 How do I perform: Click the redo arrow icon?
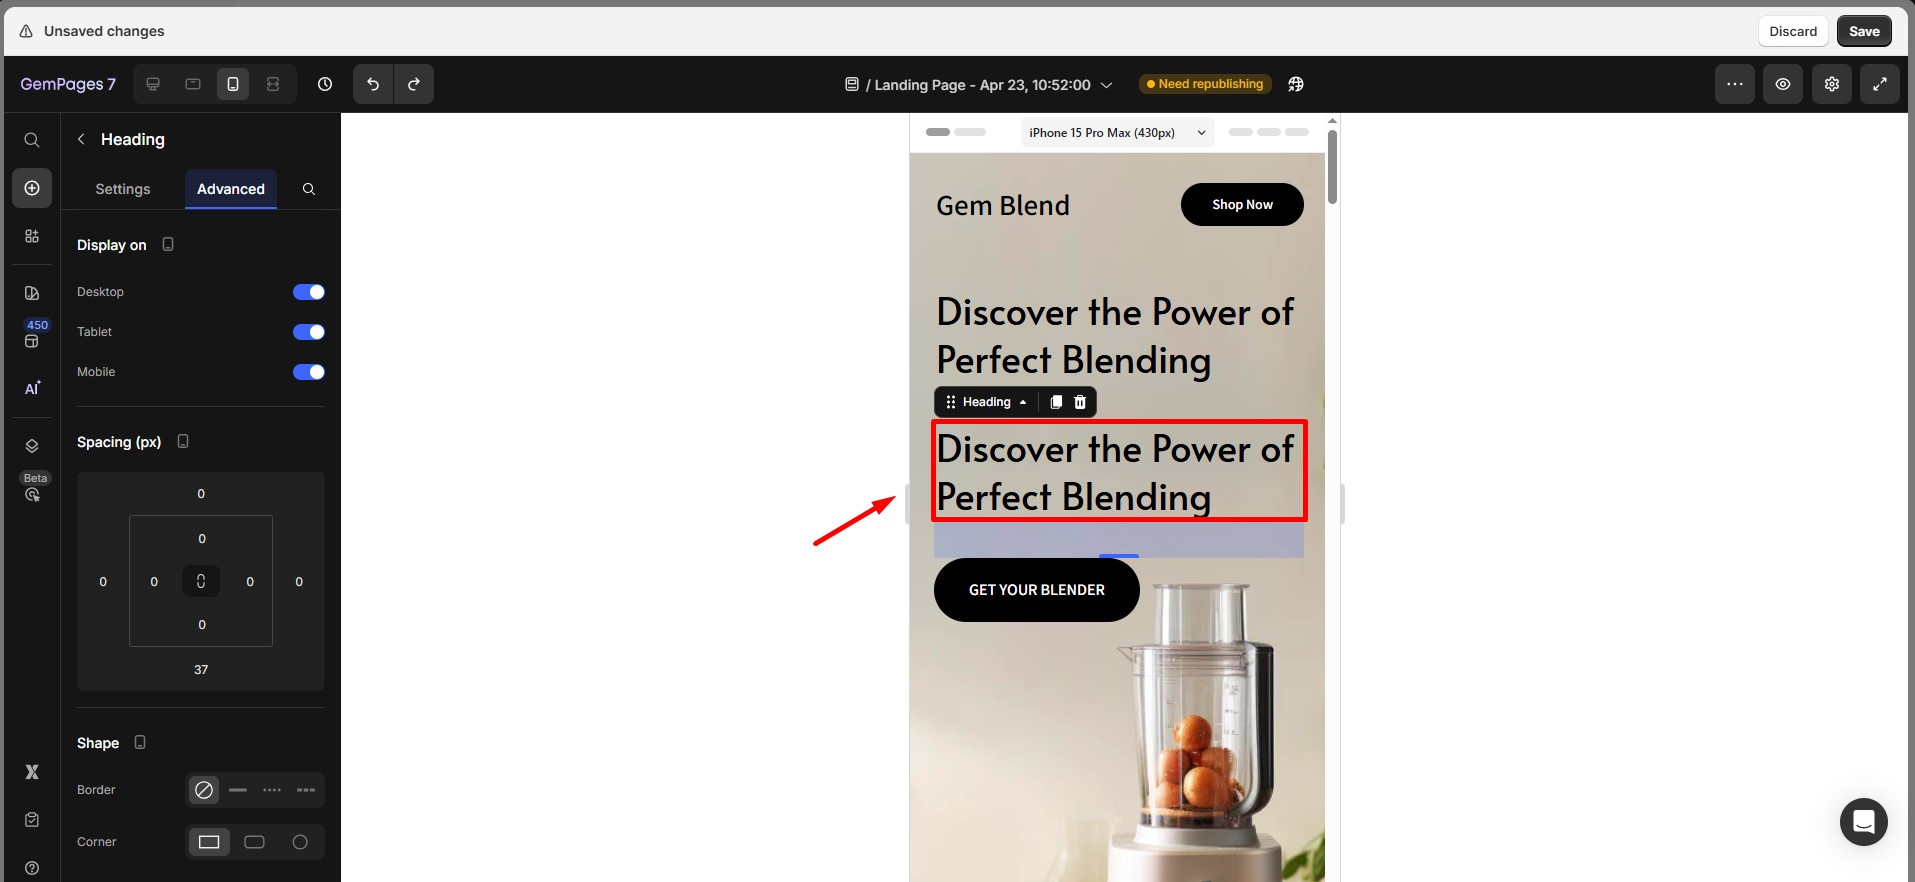[414, 84]
